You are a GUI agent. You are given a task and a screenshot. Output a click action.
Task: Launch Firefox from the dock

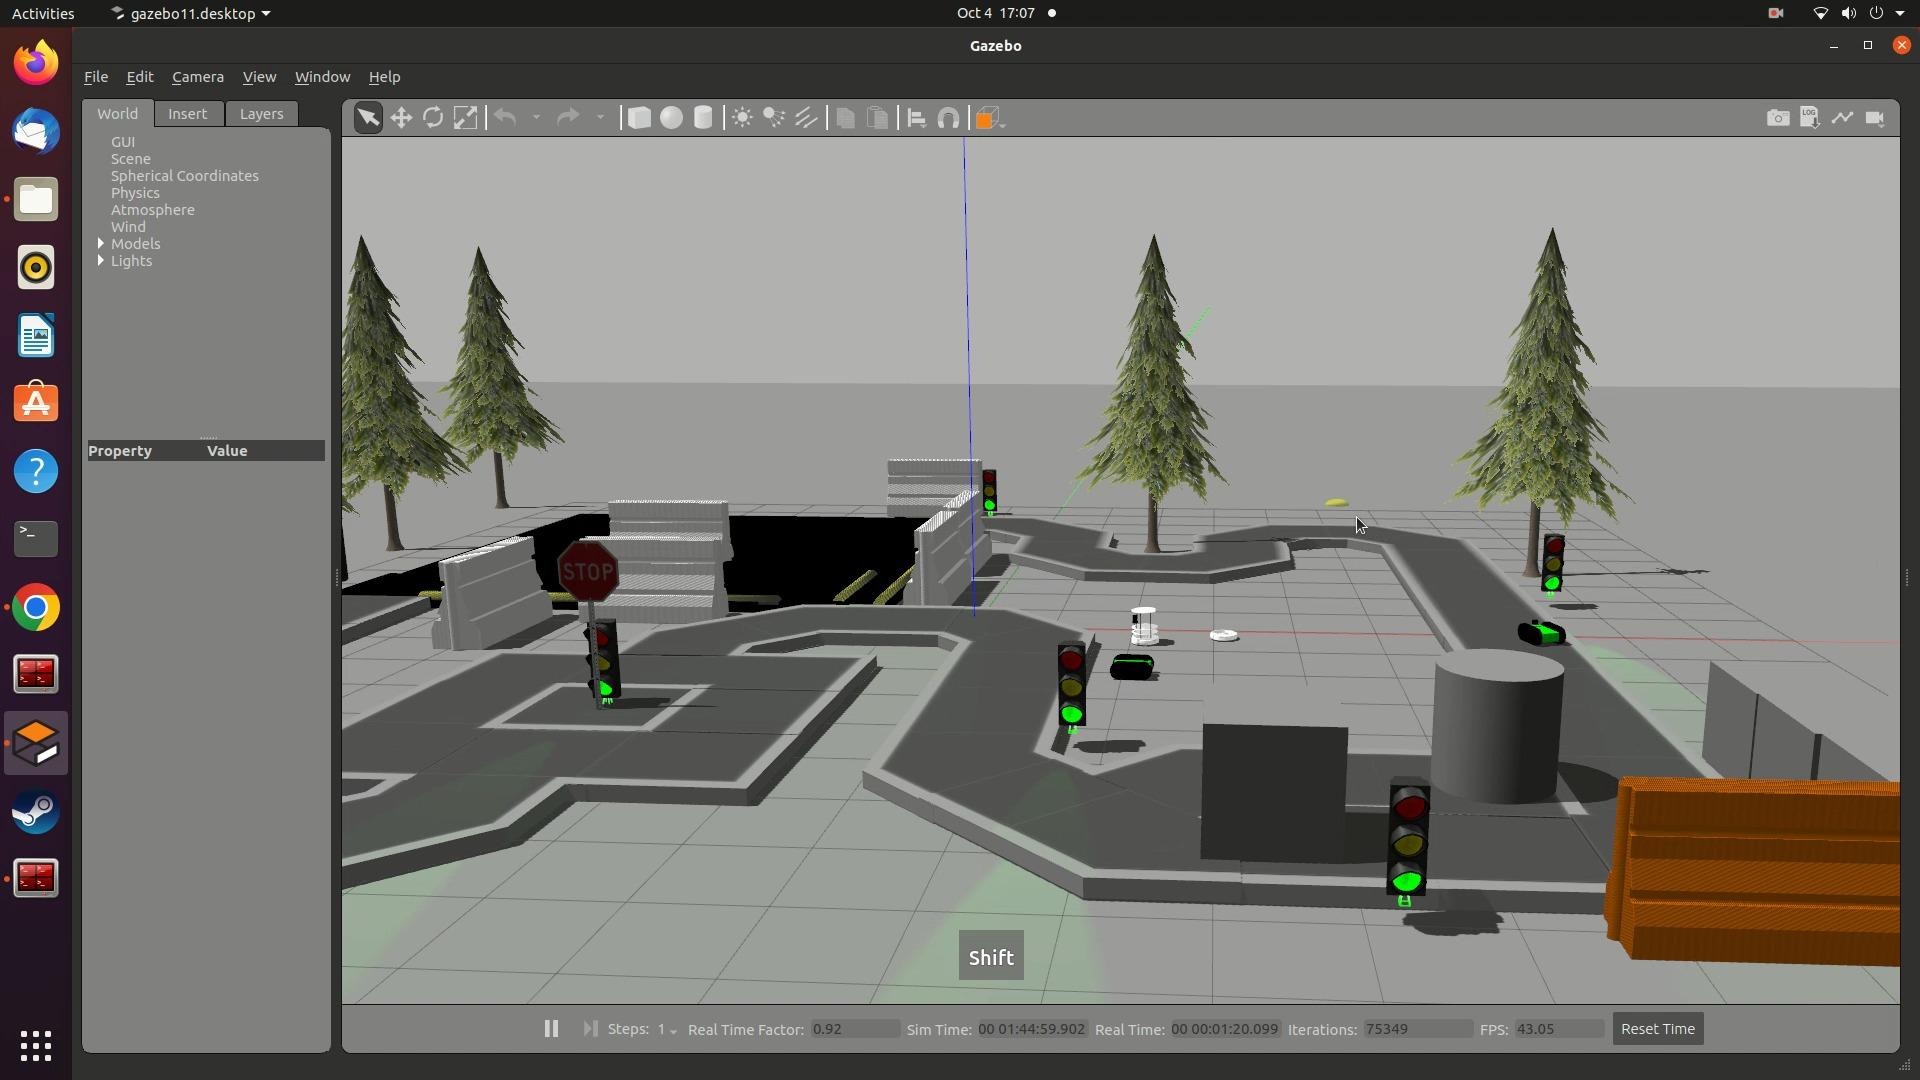[36, 63]
